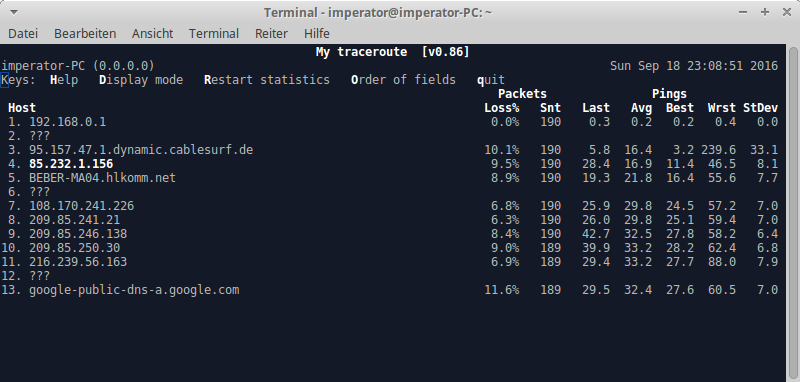This screenshot has height=382, width=800.
Task: Open the Bearbeiten menu
Action: 85,34
